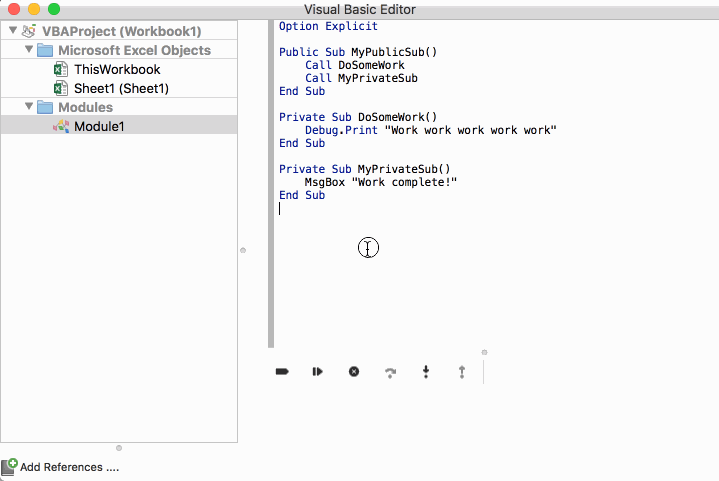Screen dimensions: 719x481
Task: Click the Modules folder icon
Action: coord(45,107)
